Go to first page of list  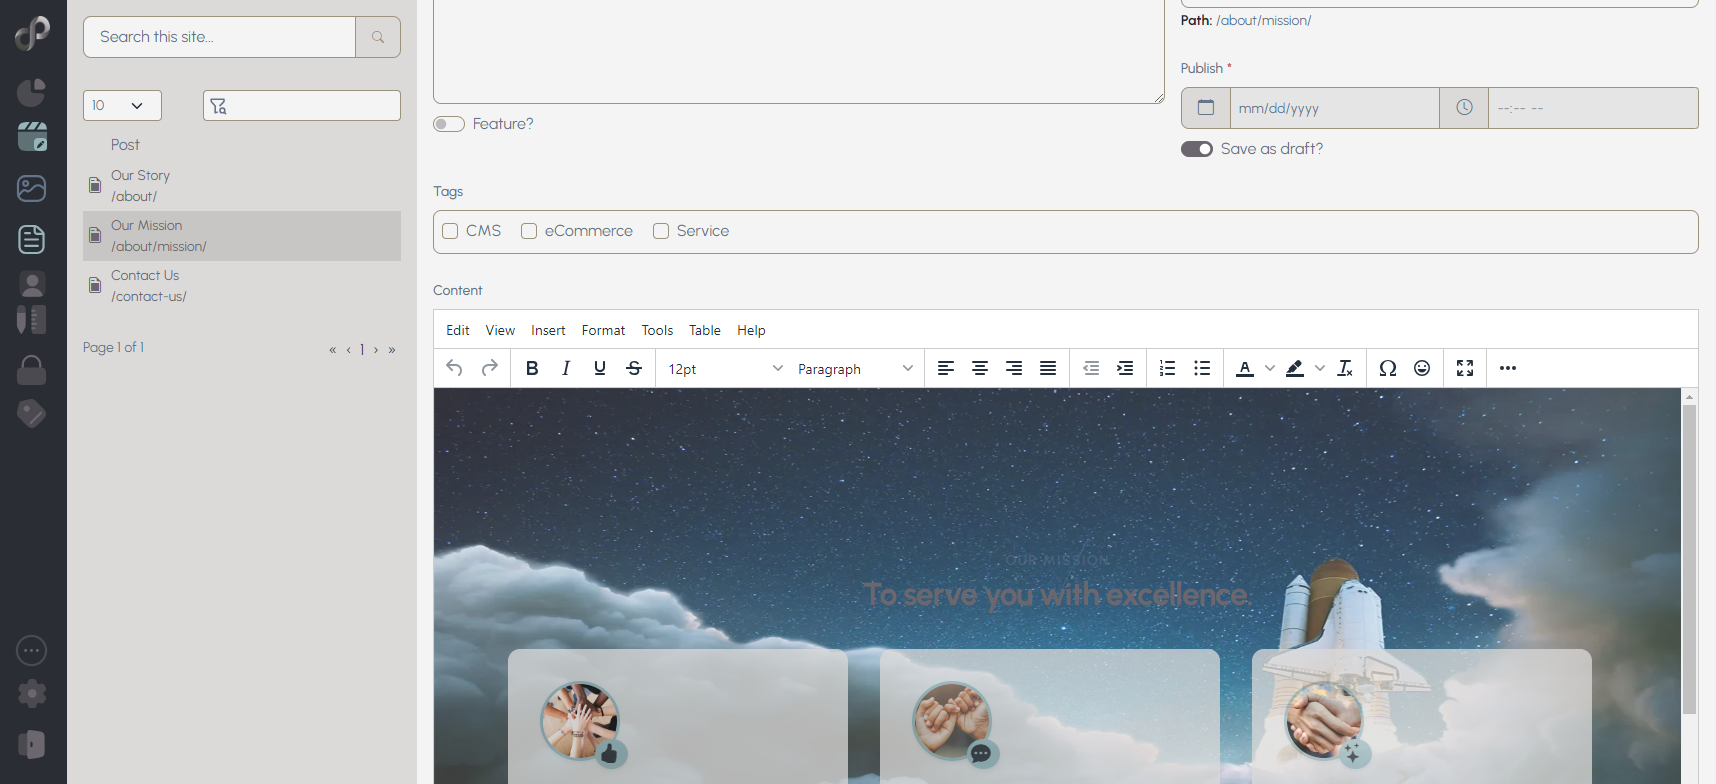332,350
